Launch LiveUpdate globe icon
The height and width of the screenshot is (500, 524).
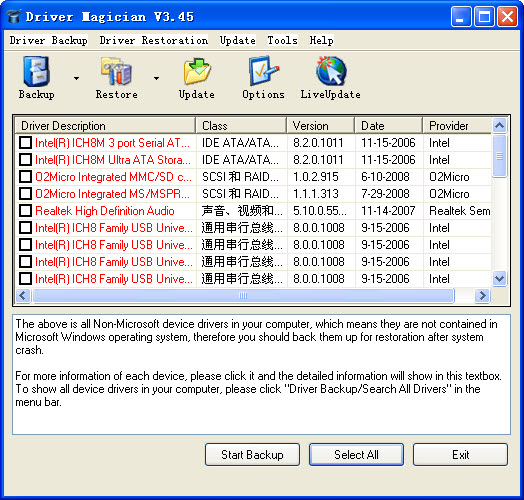331,71
